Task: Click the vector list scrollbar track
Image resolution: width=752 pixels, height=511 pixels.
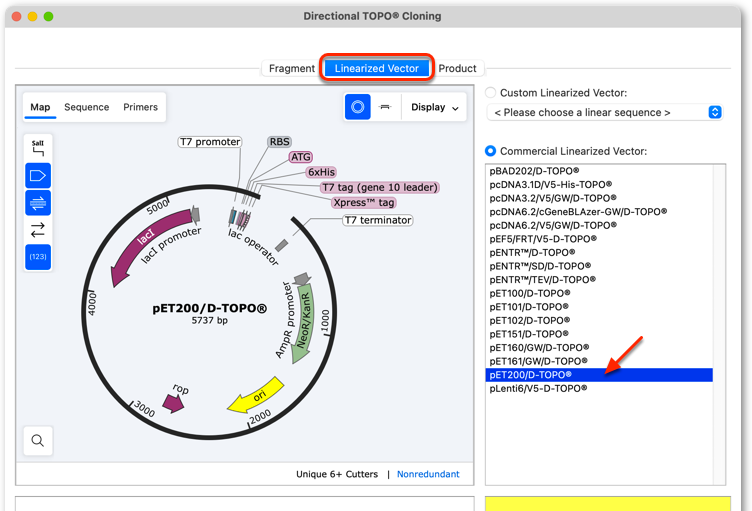Action: [719, 324]
